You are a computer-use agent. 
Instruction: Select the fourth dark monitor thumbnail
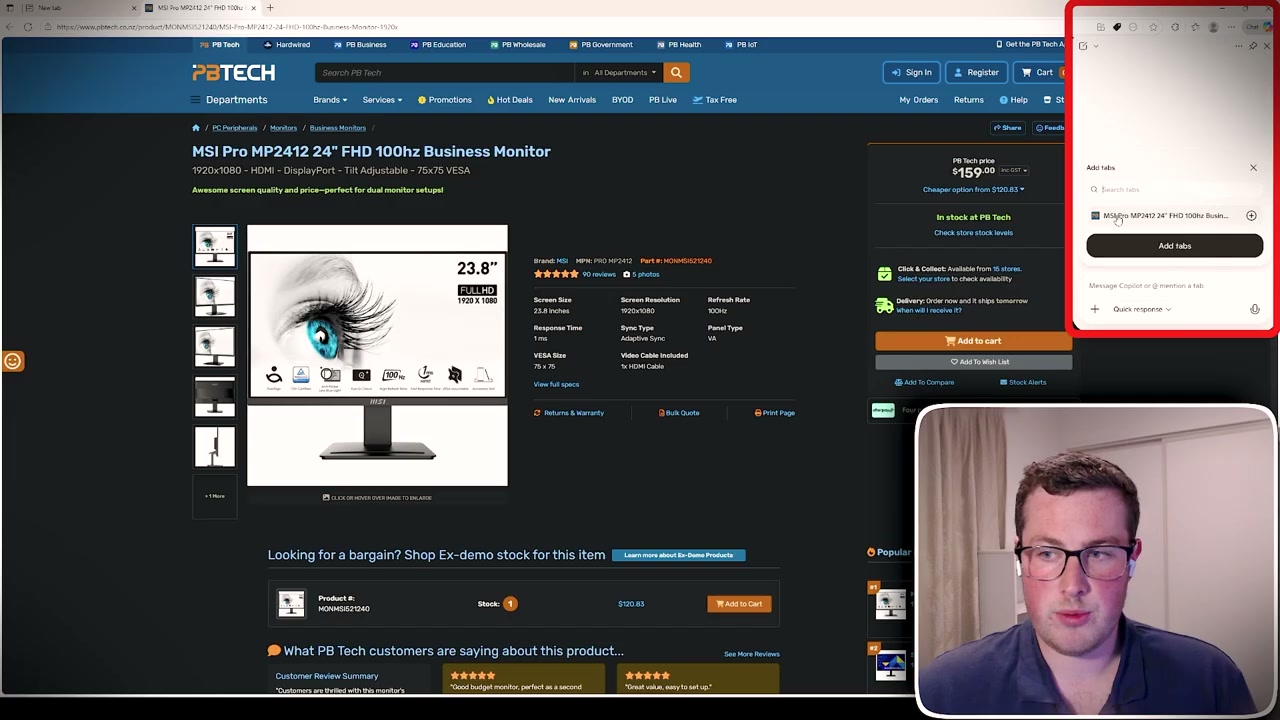215,396
